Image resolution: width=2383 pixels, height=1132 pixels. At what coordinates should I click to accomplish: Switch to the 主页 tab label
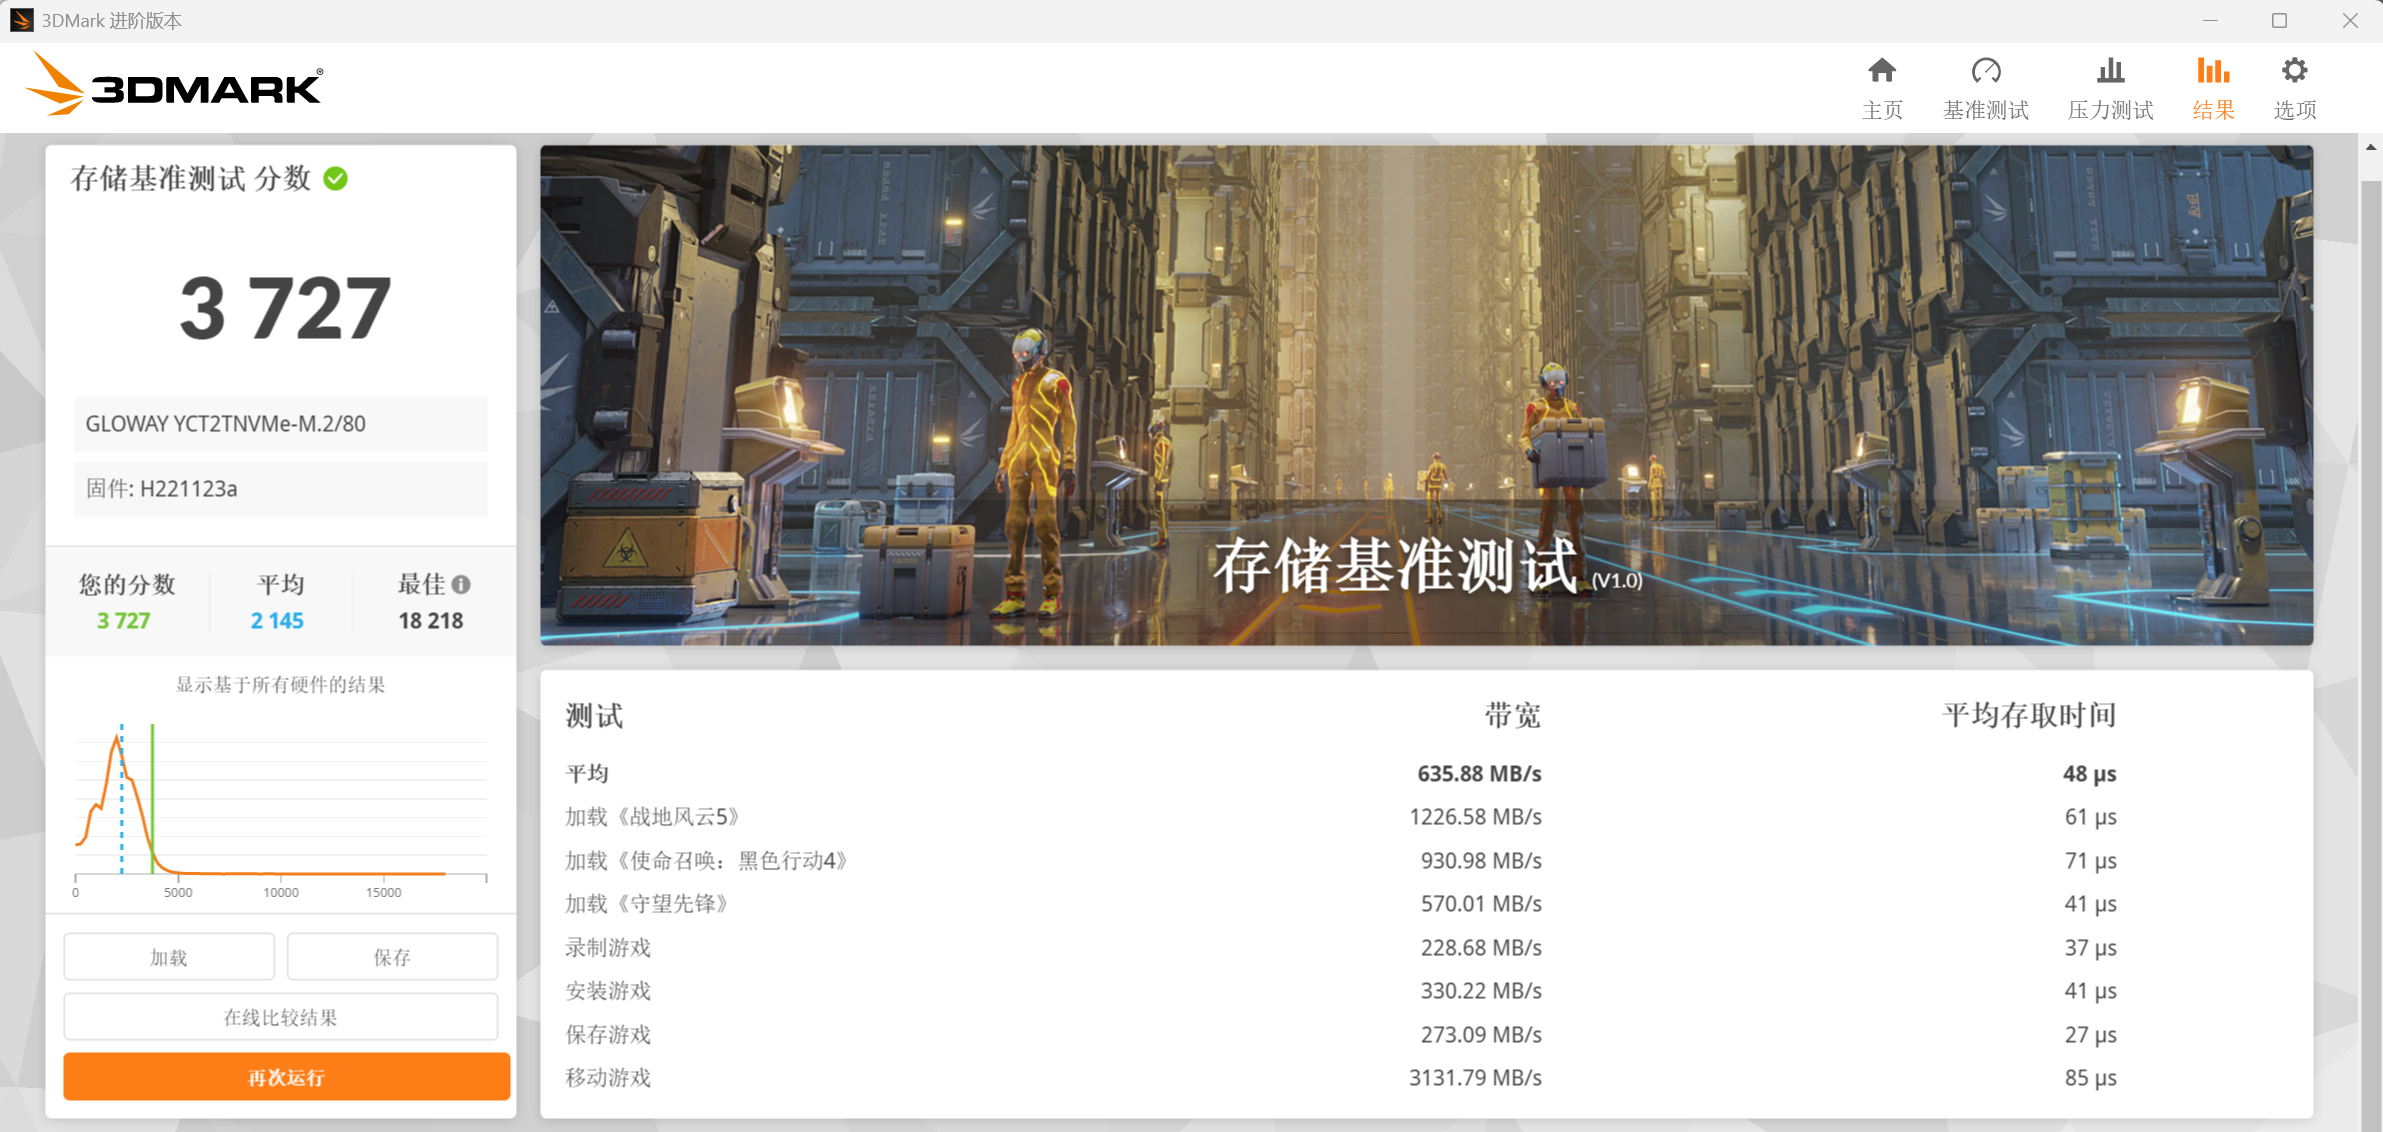[1881, 110]
